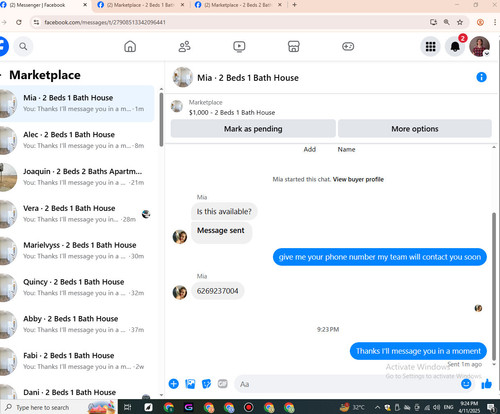Open Marielvyss 2 Beds 1 Bath House chat
The height and width of the screenshot is (414, 500).
[77, 251]
